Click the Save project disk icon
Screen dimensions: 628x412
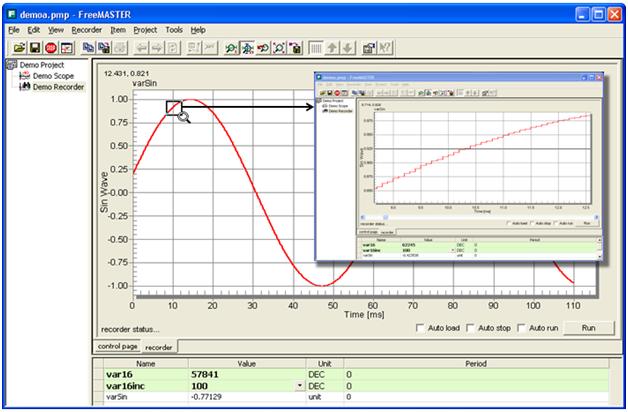pos(35,48)
